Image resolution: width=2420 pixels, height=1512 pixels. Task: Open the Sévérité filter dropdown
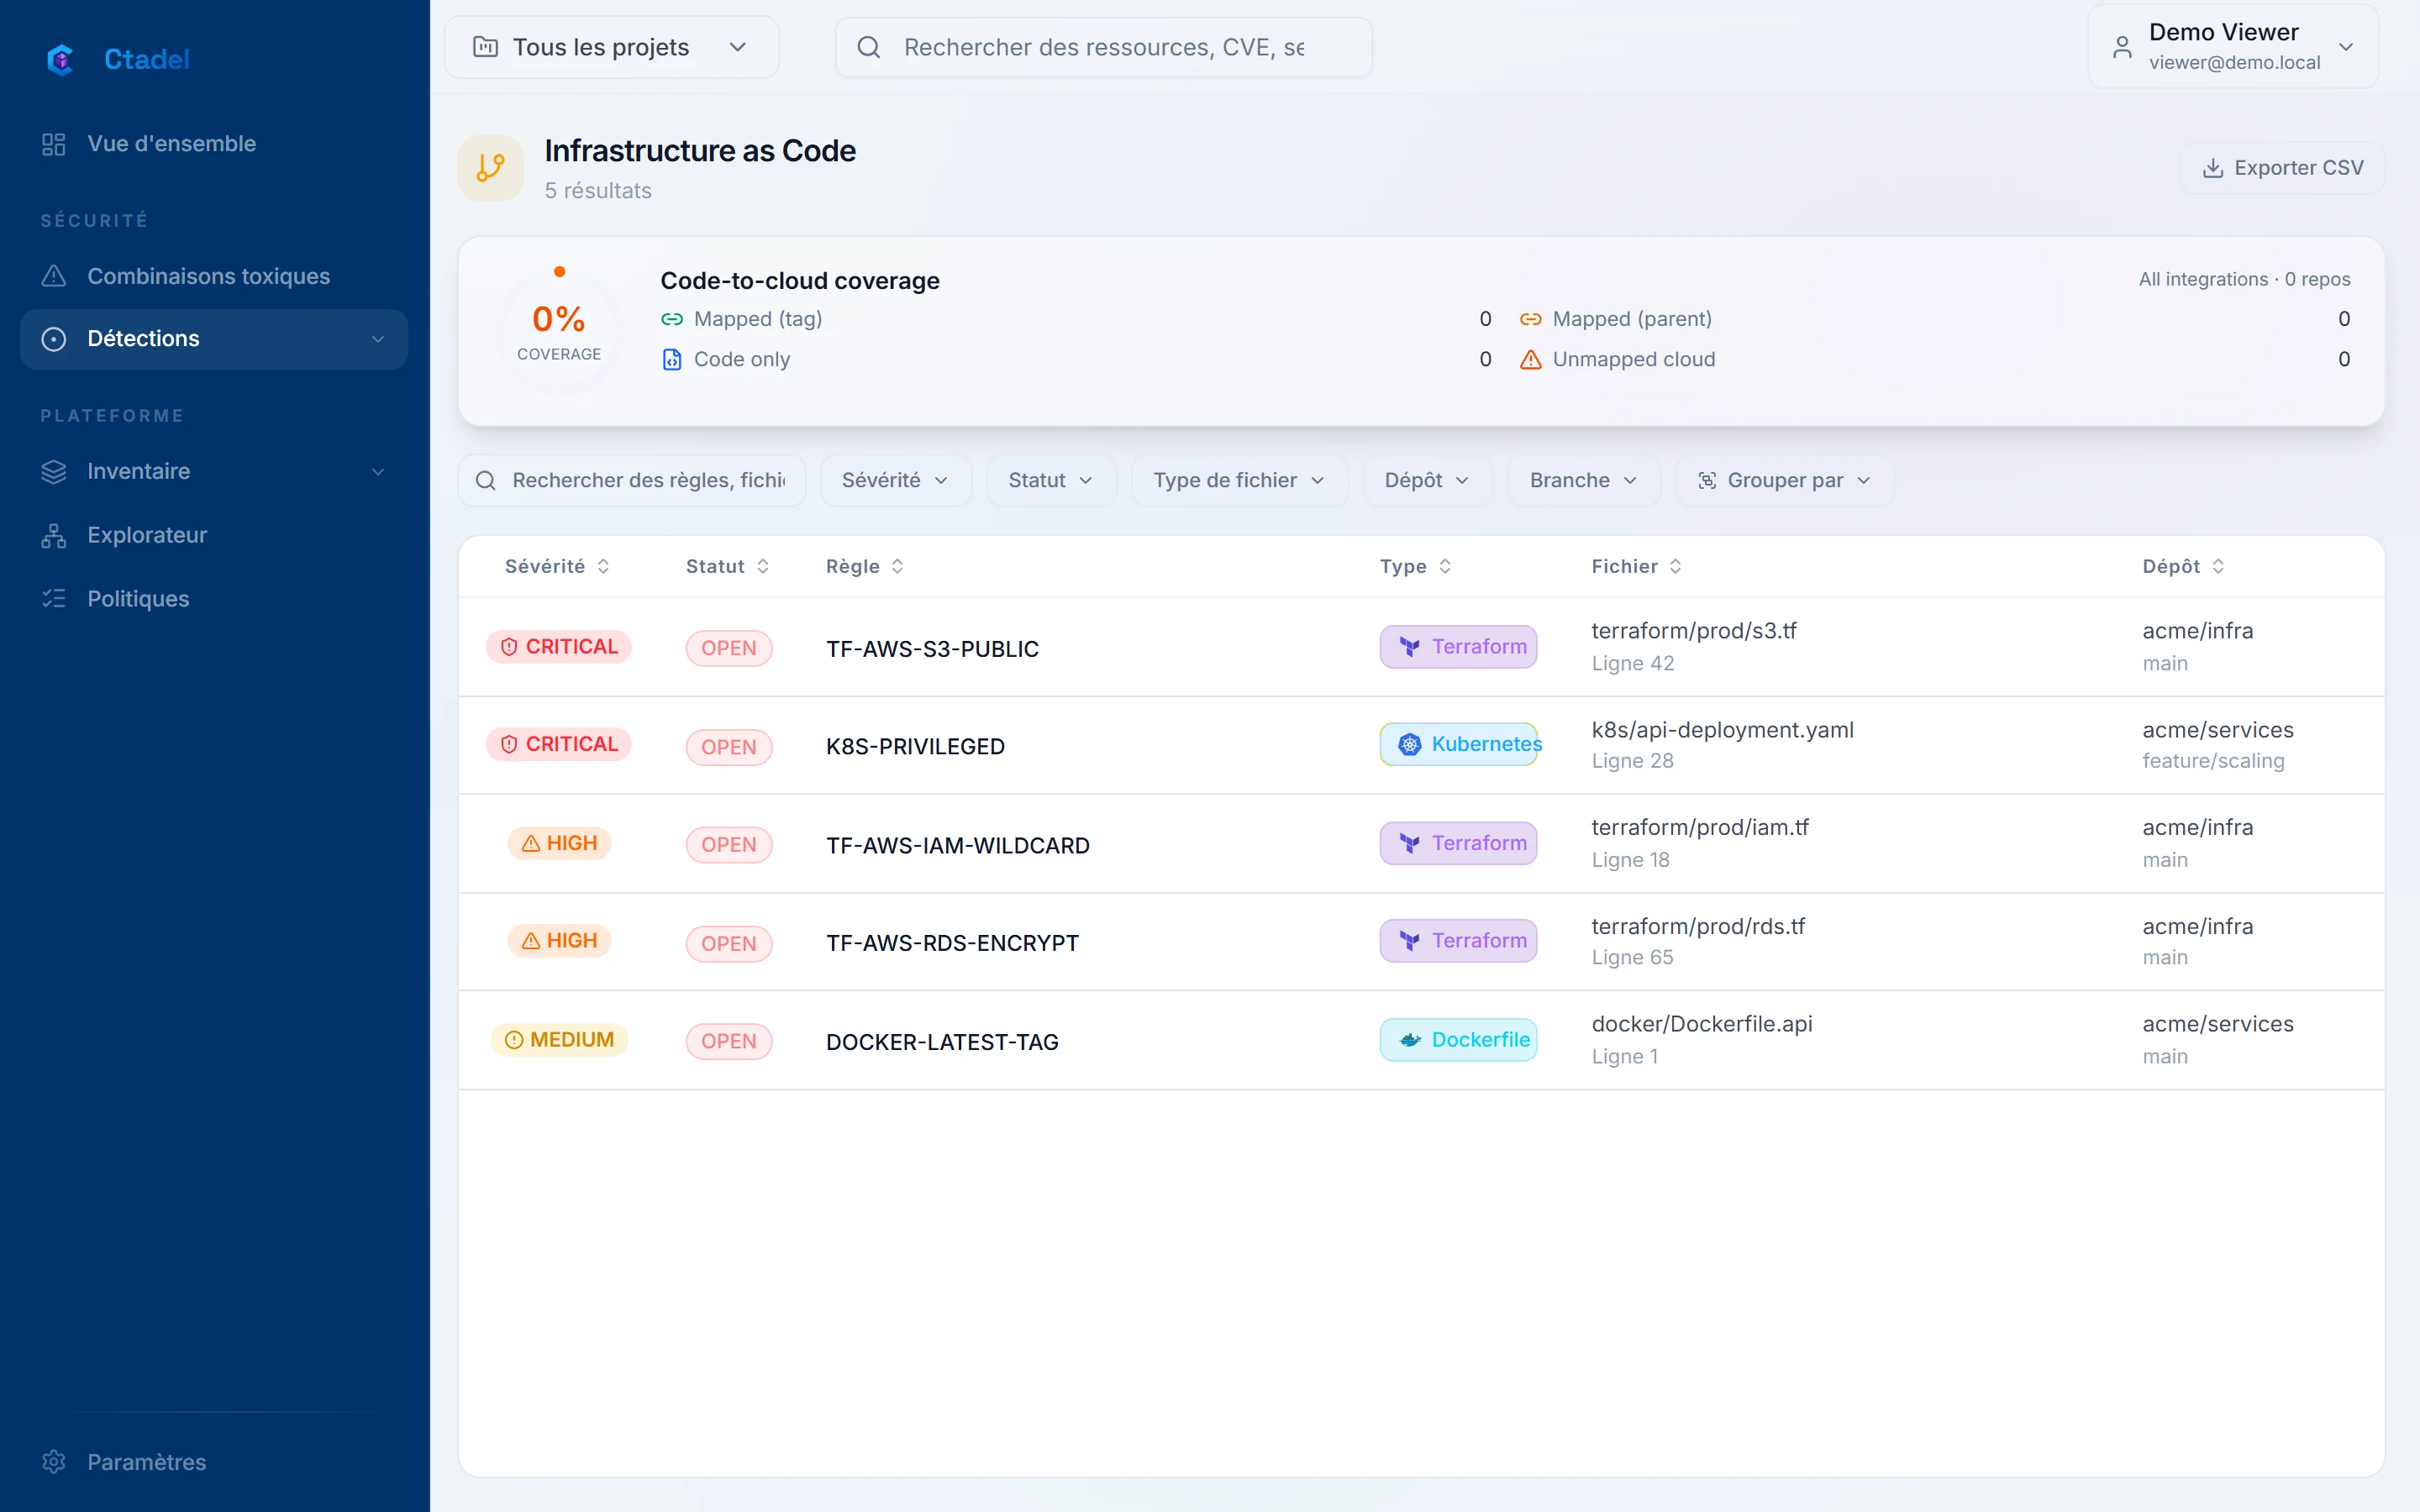(896, 481)
